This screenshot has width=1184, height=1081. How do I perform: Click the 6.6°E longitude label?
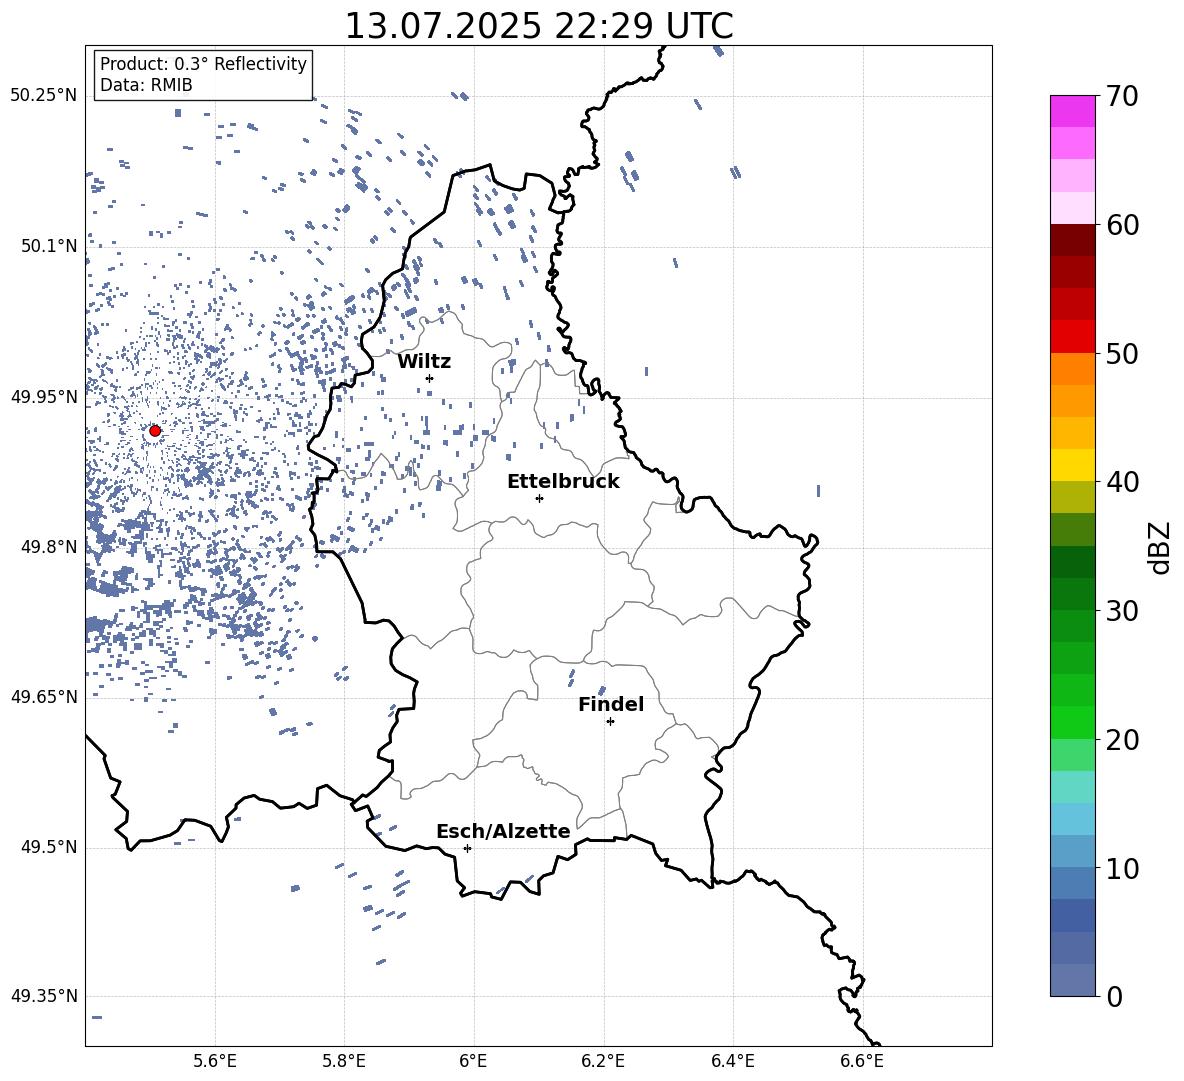coord(862,1061)
